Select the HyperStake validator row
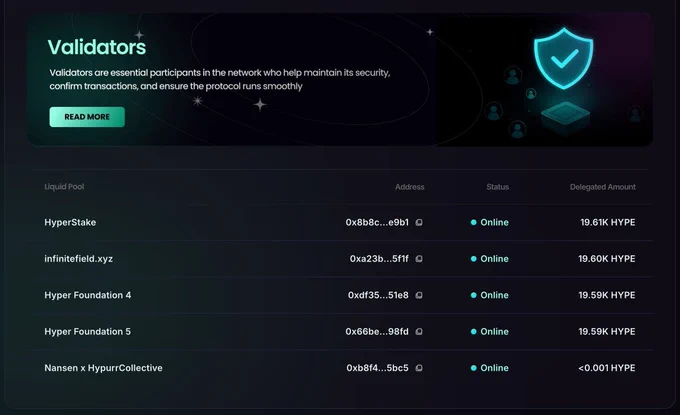The width and height of the screenshot is (680, 415). pyautogui.click(x=341, y=222)
